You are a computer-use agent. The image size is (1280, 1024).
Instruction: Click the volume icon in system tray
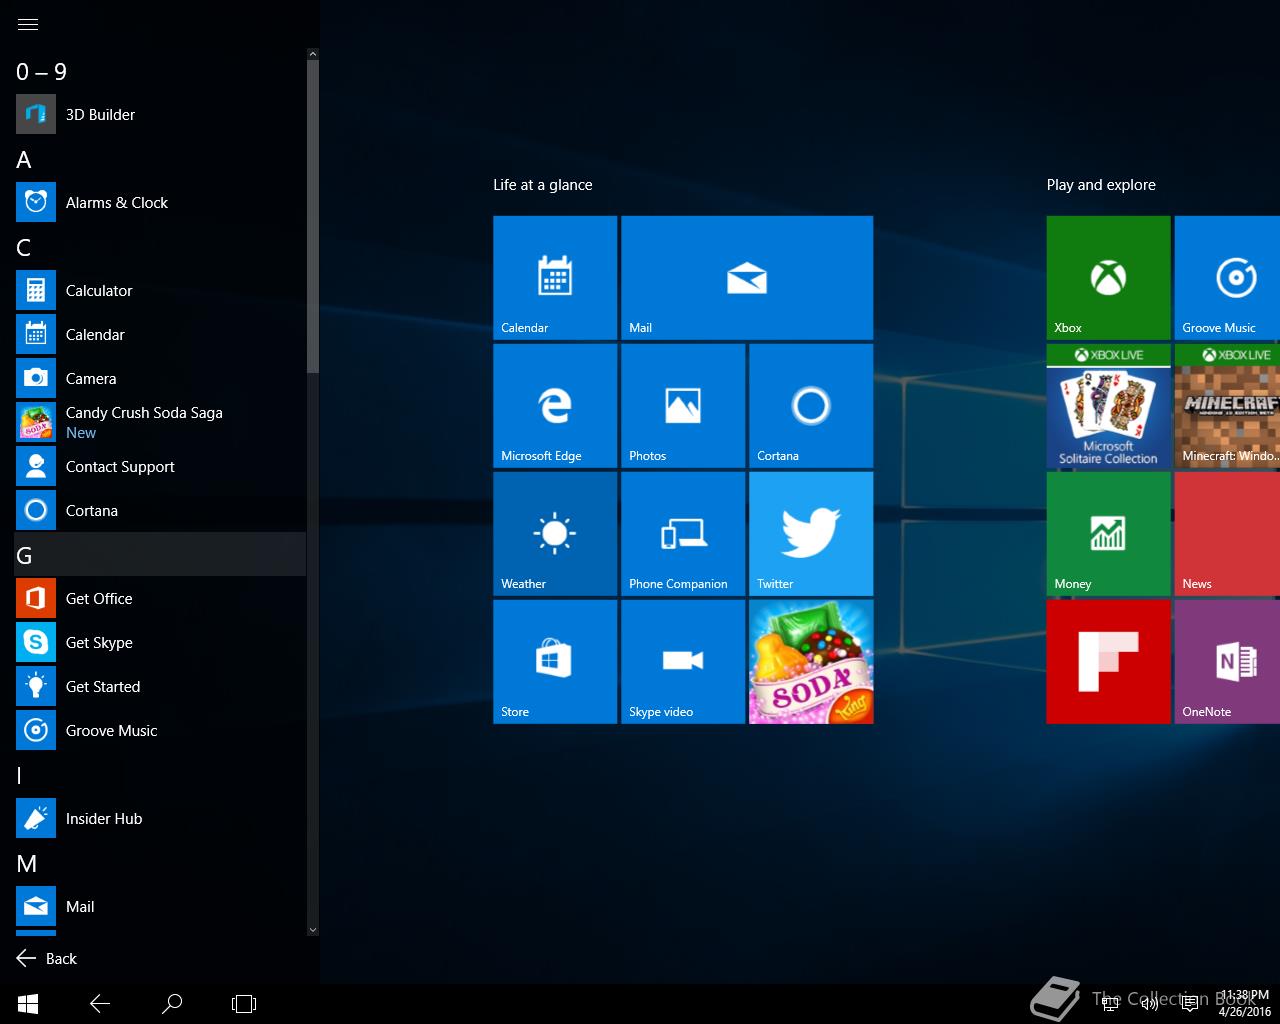click(x=1150, y=1004)
